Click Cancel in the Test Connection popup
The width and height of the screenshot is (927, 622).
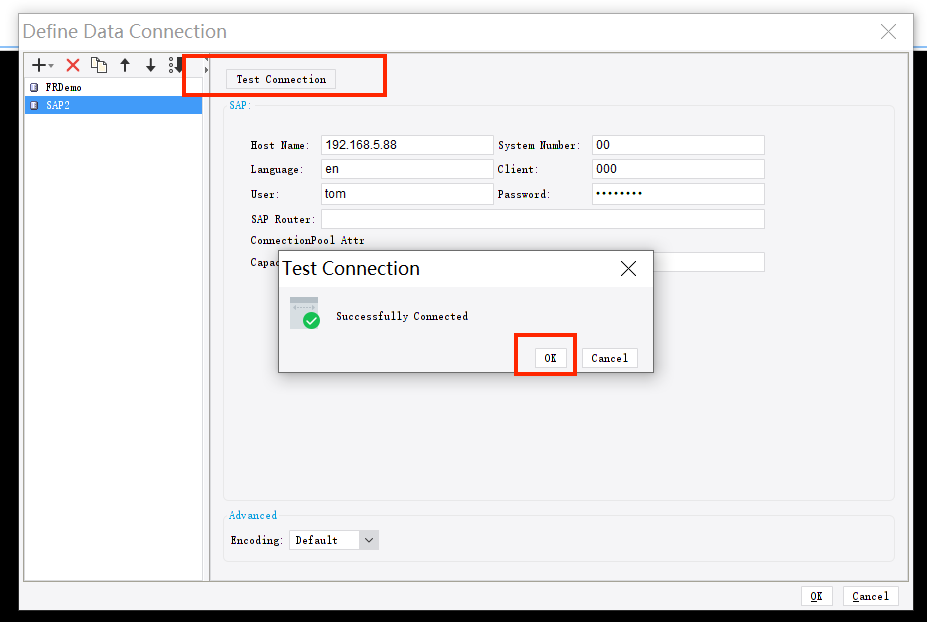pos(610,358)
